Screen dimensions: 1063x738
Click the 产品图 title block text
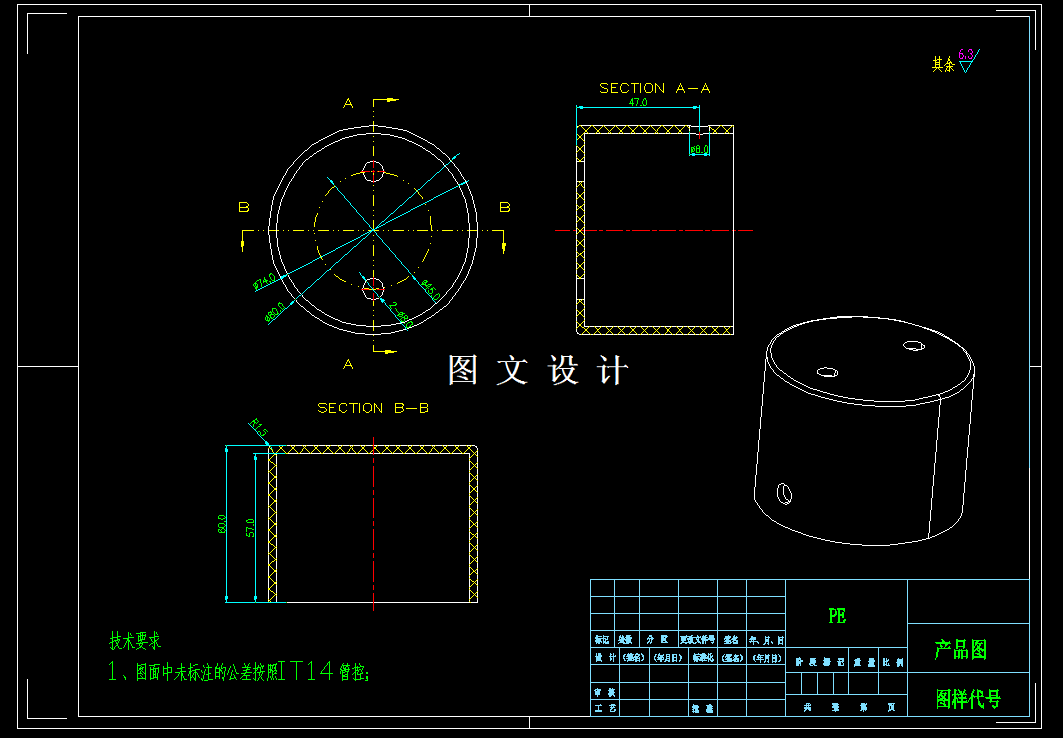pyautogui.click(x=961, y=650)
